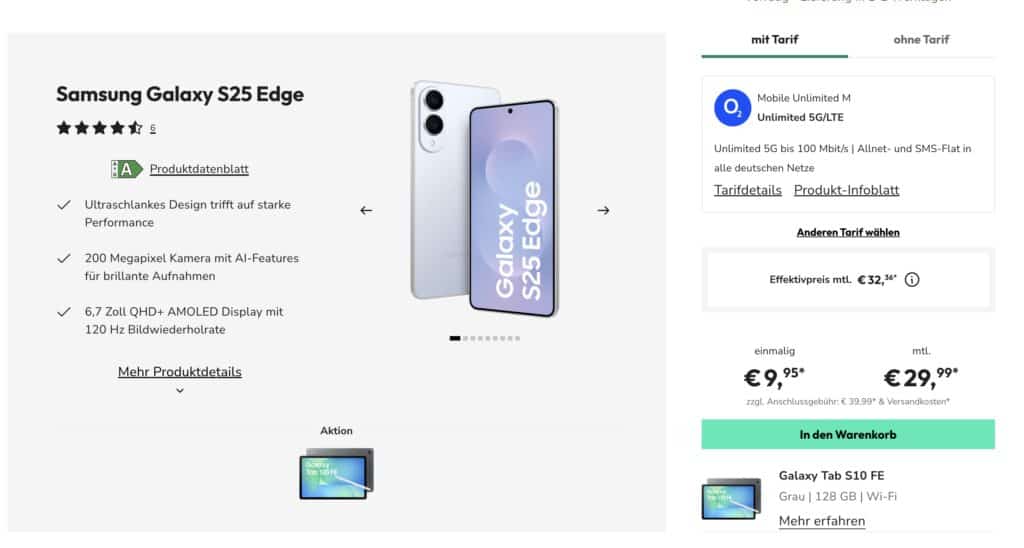The width and height of the screenshot is (1024, 548).
Task: Open the Effektivpreis info icon
Action: [x=912, y=280]
